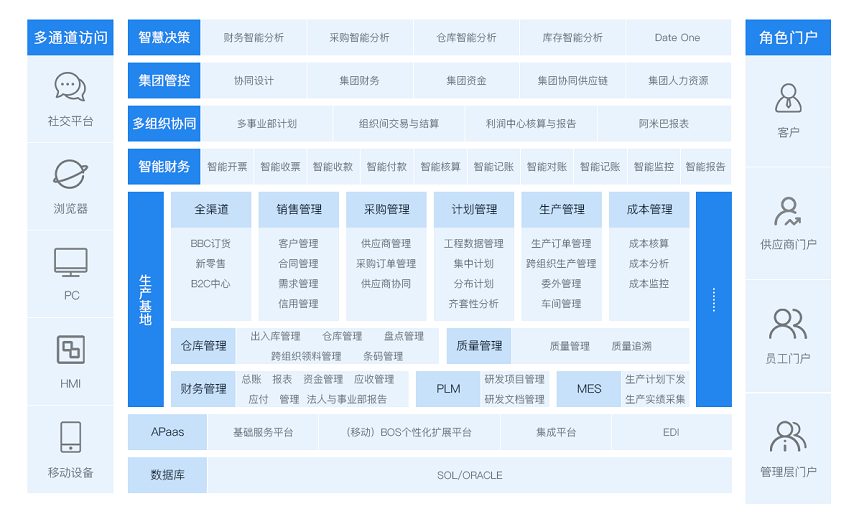Screen dimensions: 856x516
Task: Select the MES block
Action: point(588,389)
